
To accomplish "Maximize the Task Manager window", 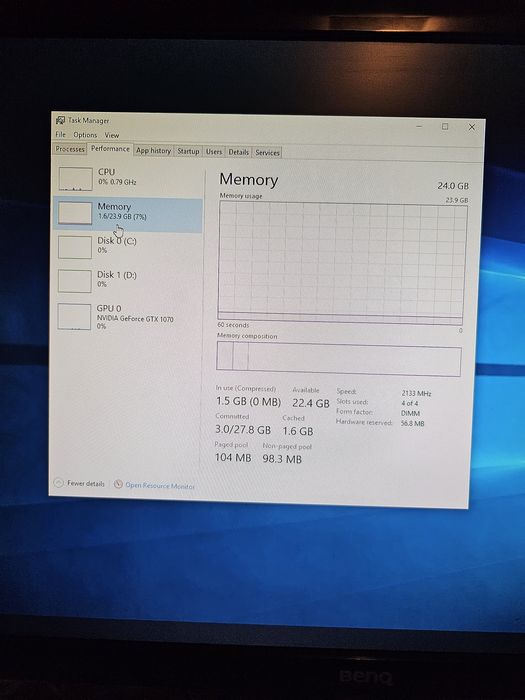I will pos(445,127).
